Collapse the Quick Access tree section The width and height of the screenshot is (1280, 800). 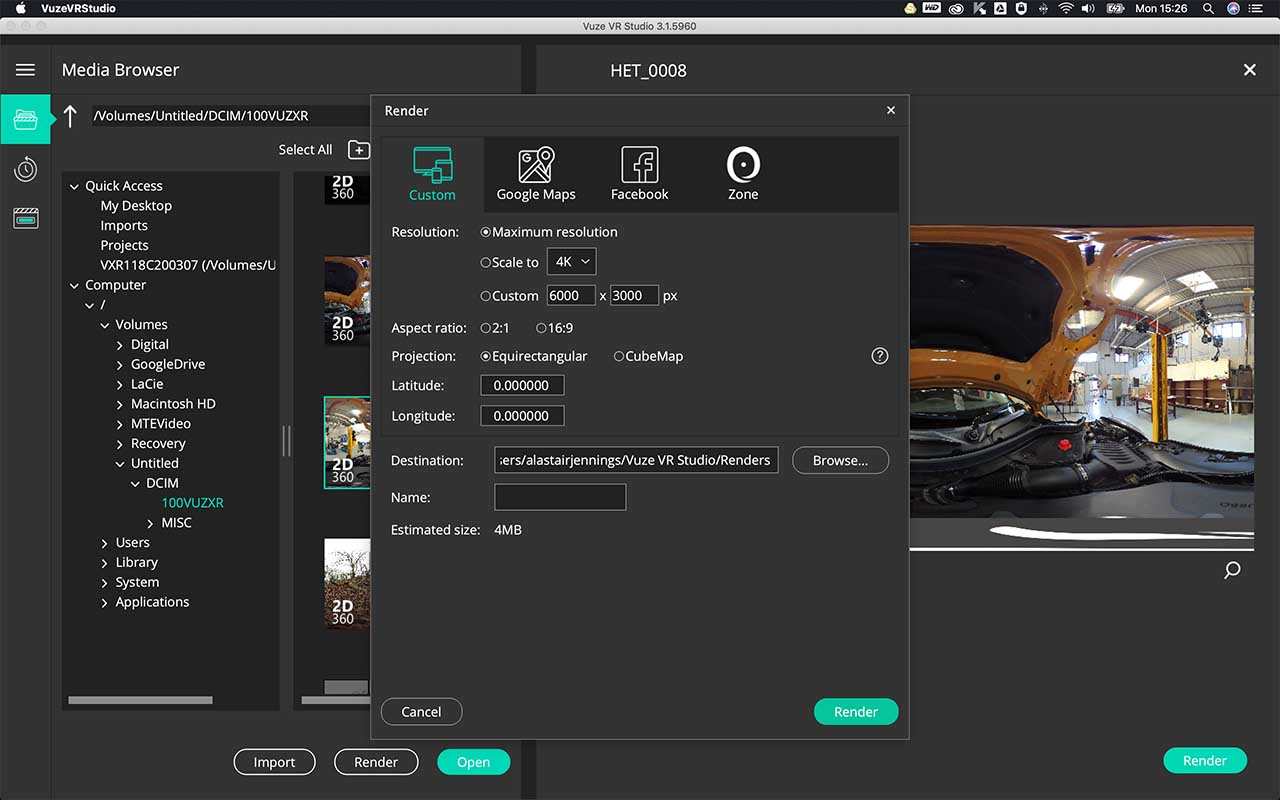tap(74, 186)
